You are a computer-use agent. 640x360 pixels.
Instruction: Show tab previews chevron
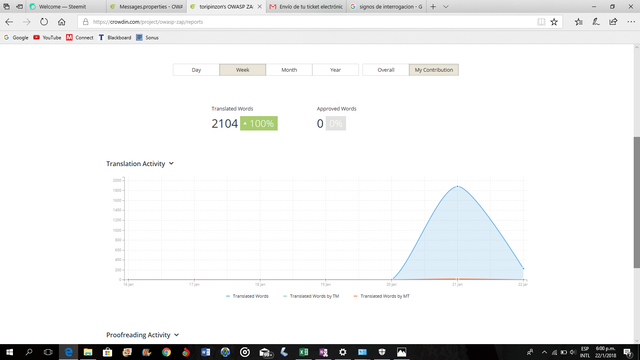(446, 7)
